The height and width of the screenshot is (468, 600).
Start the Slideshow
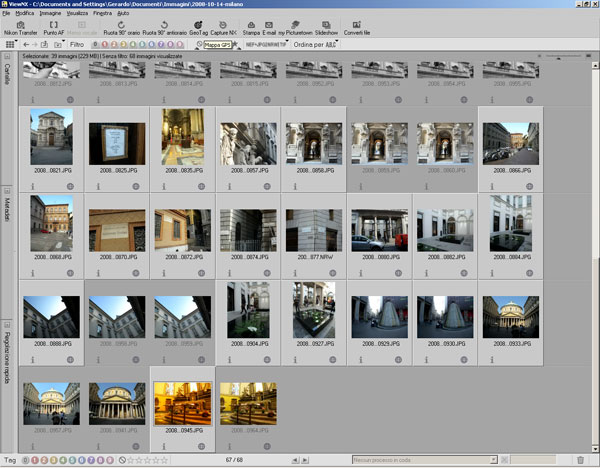click(326, 28)
